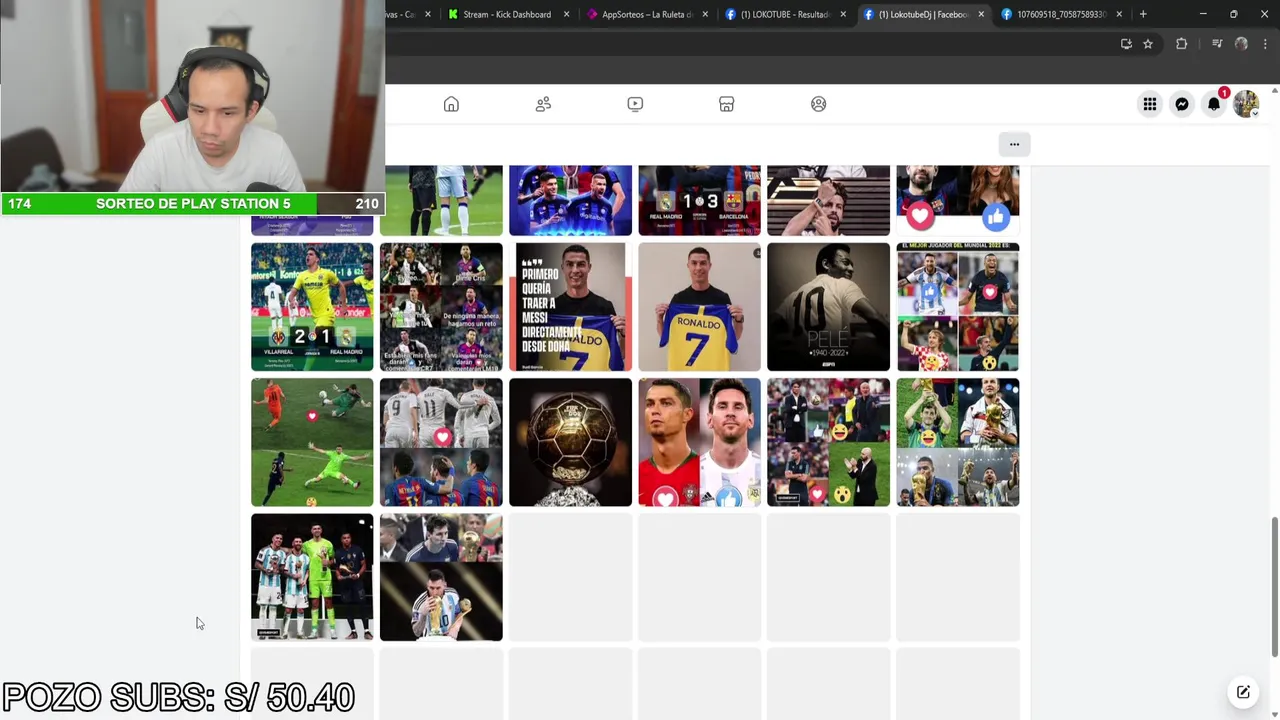Open 'El mejor jugador del mundial' collage
The image size is (1280, 720).
pyautogui.click(x=958, y=307)
